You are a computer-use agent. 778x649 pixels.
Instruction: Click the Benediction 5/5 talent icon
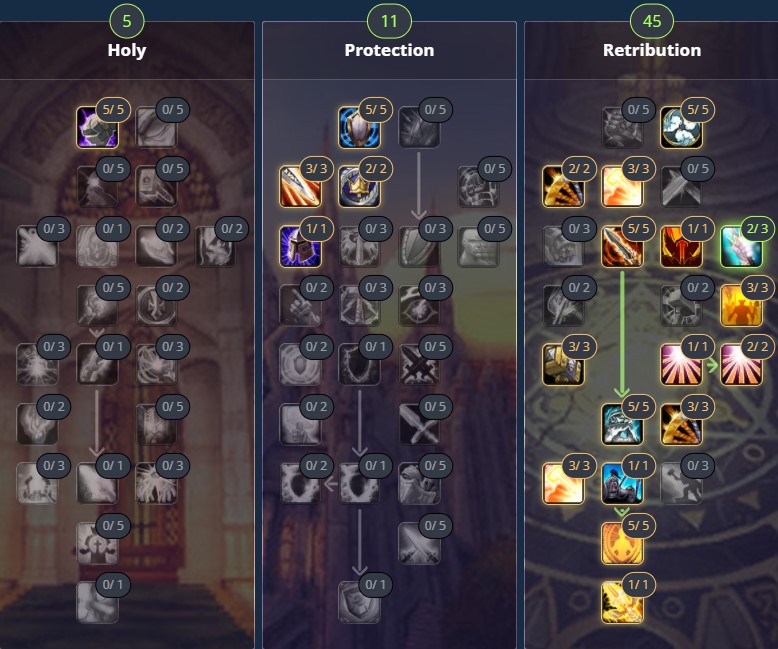681,127
